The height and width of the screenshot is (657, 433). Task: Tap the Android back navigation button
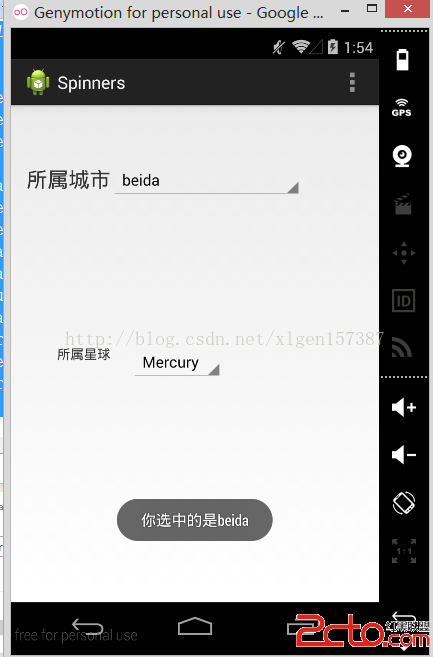tap(87, 626)
